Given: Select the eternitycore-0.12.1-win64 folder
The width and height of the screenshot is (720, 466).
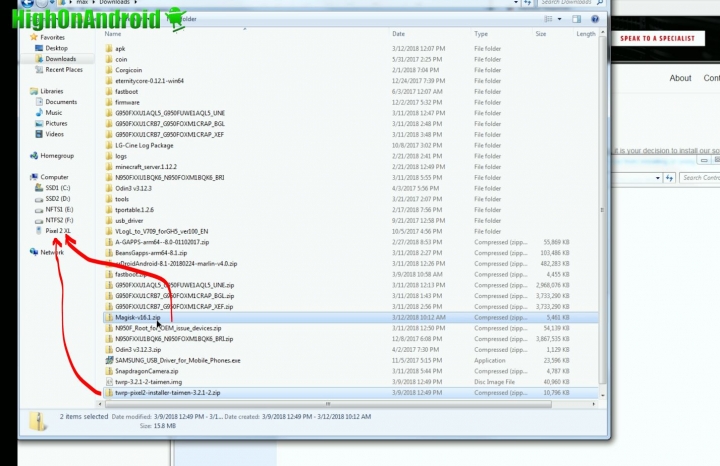Looking at the screenshot, I should [x=149, y=81].
